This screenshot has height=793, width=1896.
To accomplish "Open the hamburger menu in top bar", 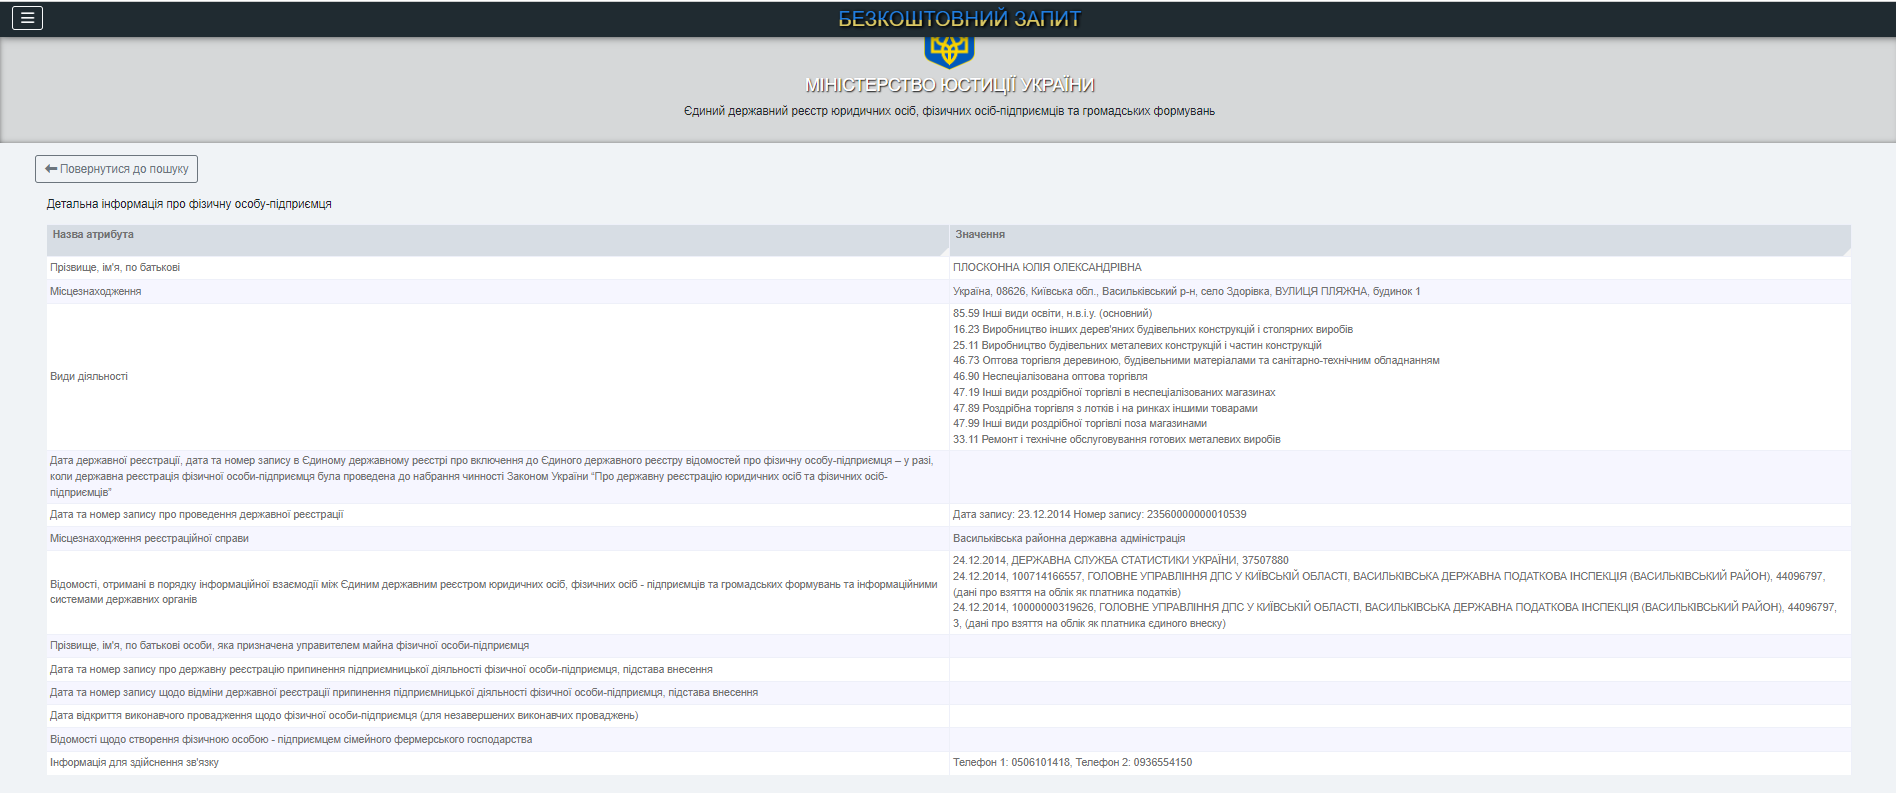I will (x=27, y=18).
